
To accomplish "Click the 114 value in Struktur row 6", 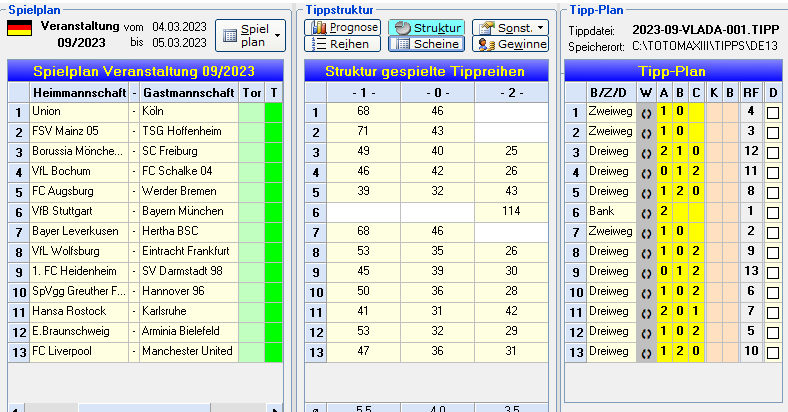I will [511, 213].
